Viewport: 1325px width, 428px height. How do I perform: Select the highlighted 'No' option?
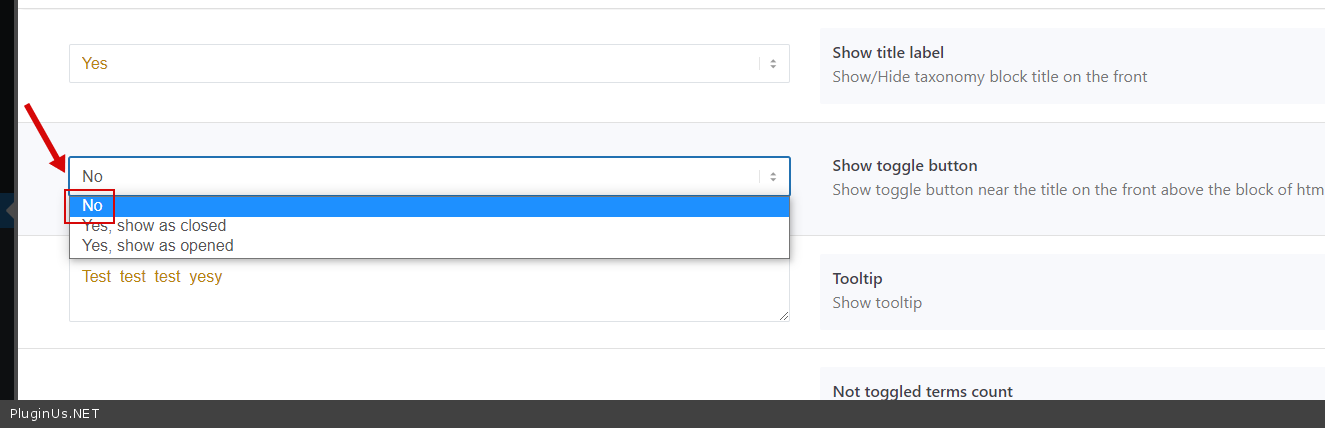pyautogui.click(x=92, y=206)
